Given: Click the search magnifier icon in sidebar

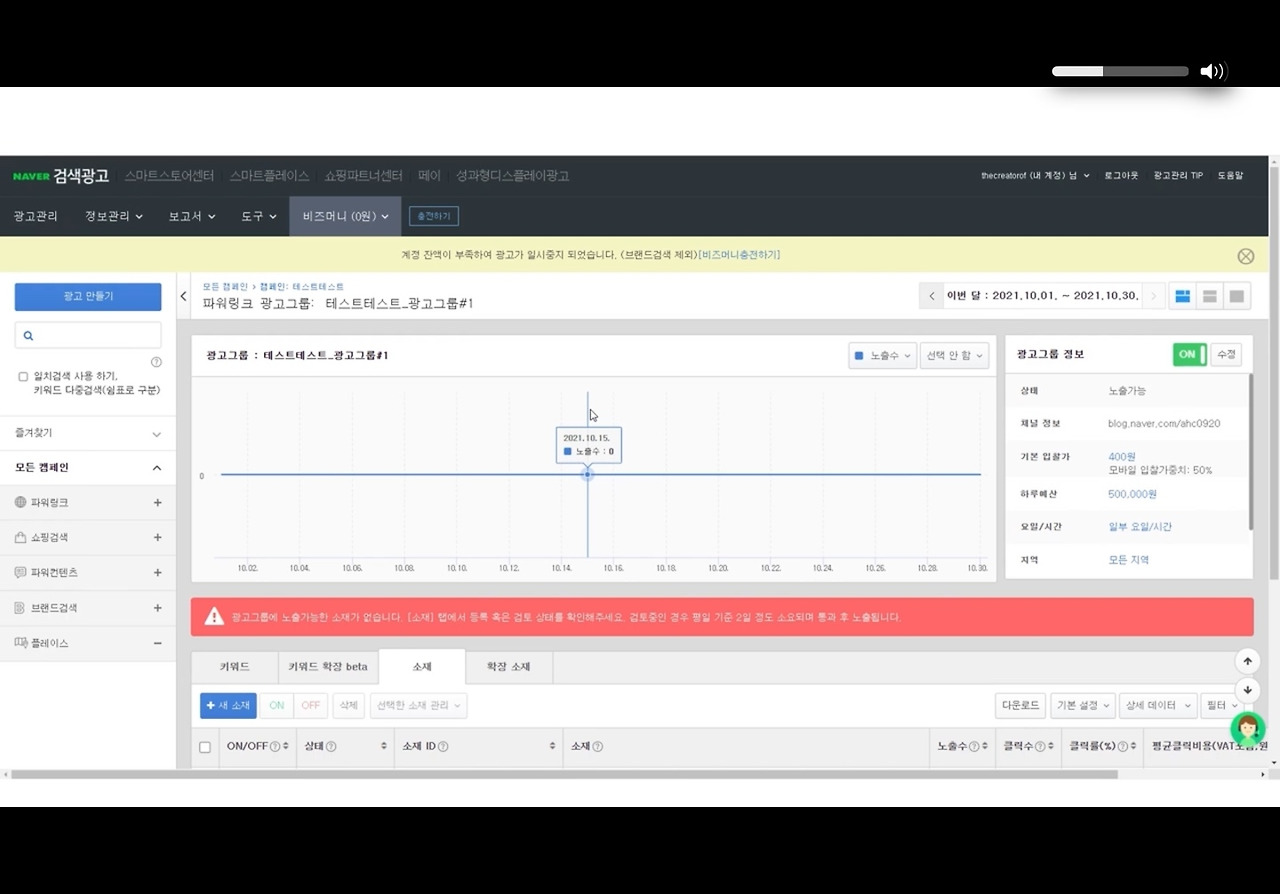Looking at the screenshot, I should (28, 336).
